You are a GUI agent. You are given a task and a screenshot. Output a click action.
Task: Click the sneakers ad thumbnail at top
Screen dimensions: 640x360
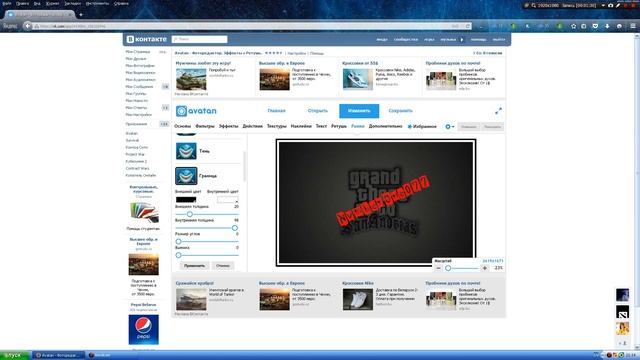pyautogui.click(x=358, y=79)
